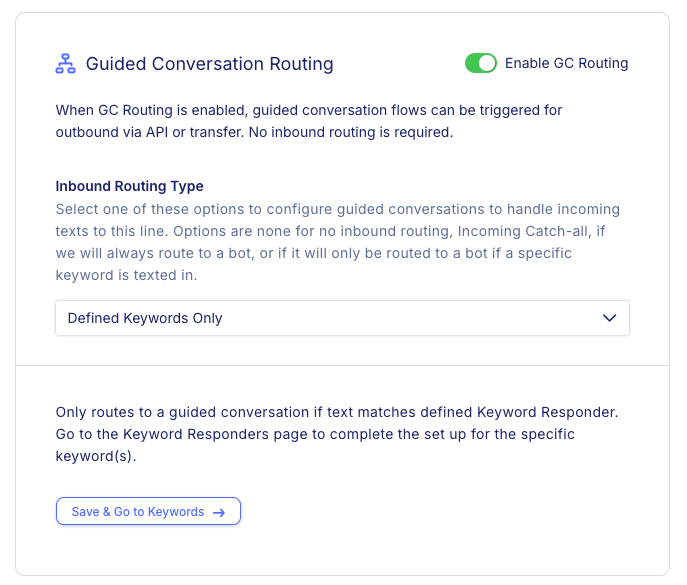Click the chevron-down icon in routing type field
Viewport: 687px width, 585px height.
(x=609, y=318)
